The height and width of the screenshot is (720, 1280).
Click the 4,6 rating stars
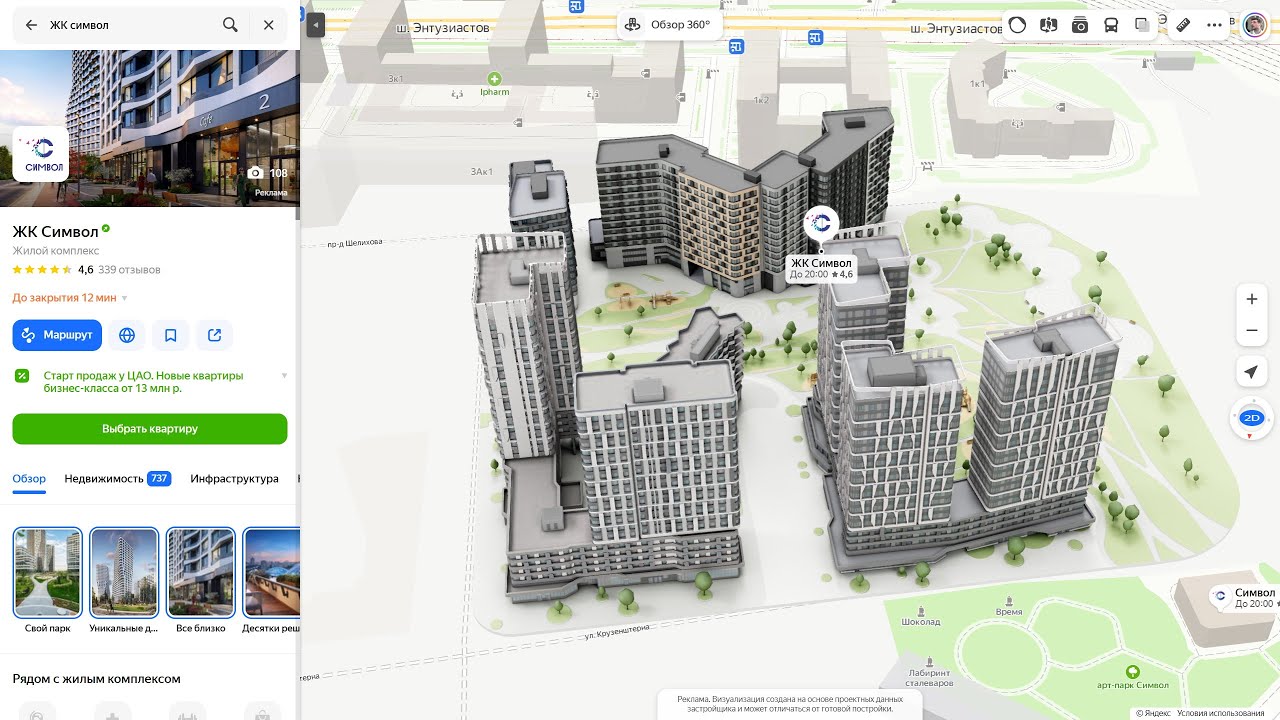click(42, 270)
